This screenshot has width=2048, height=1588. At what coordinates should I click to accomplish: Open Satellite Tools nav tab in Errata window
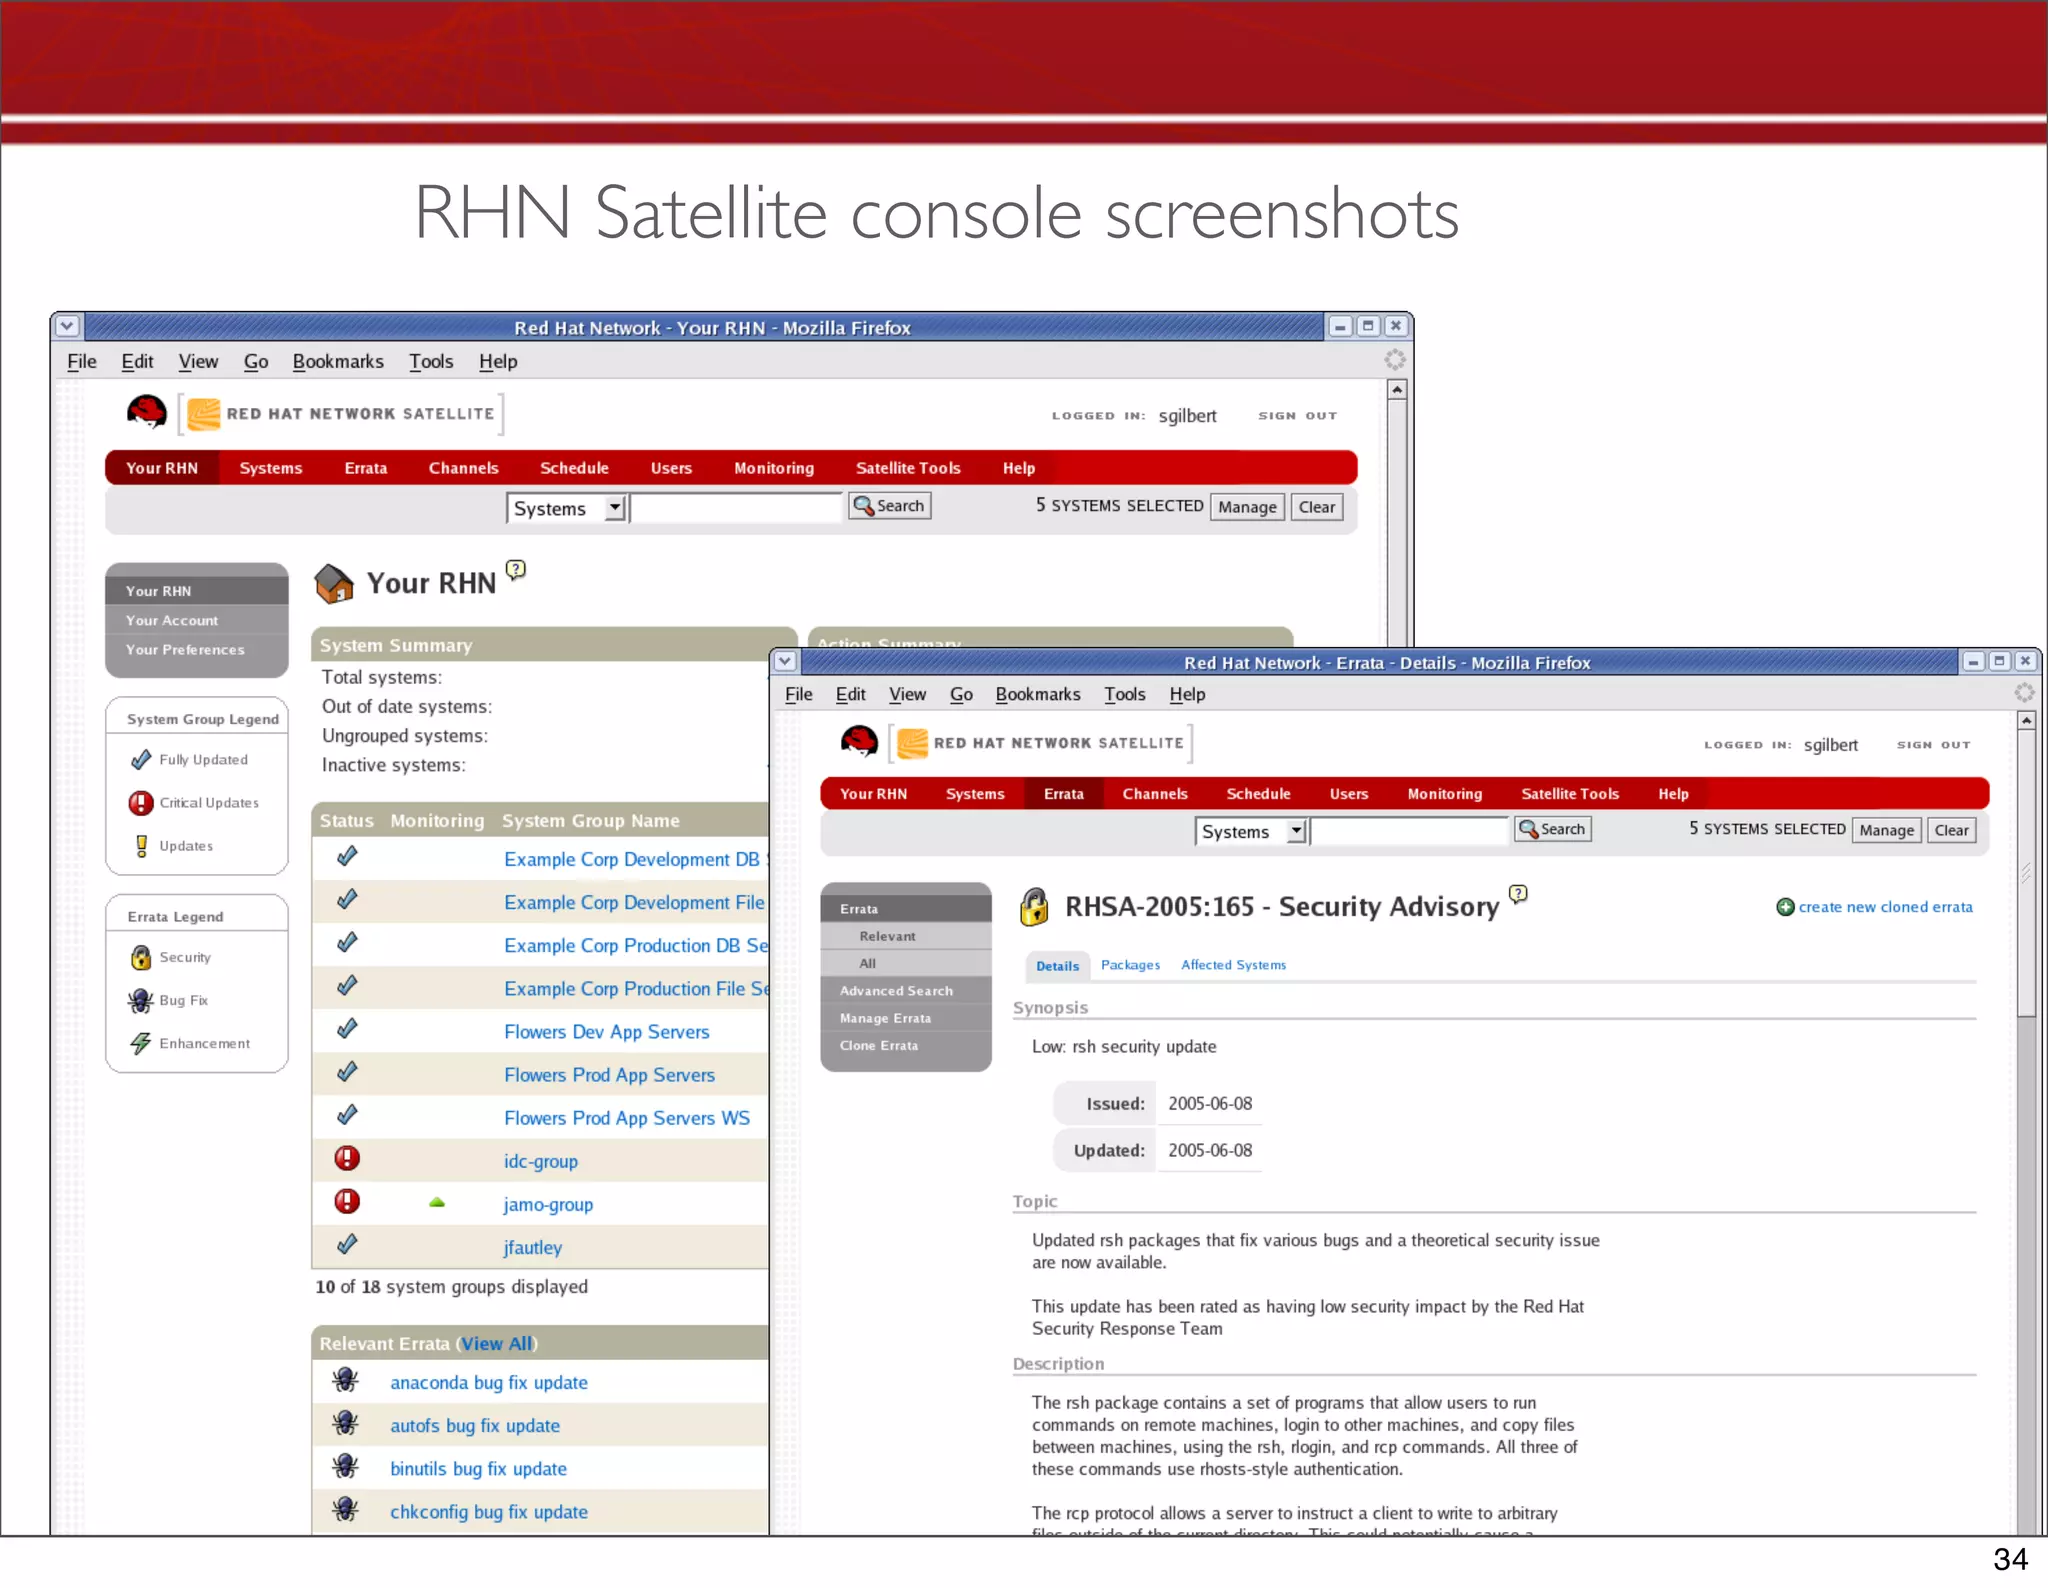(x=1570, y=794)
